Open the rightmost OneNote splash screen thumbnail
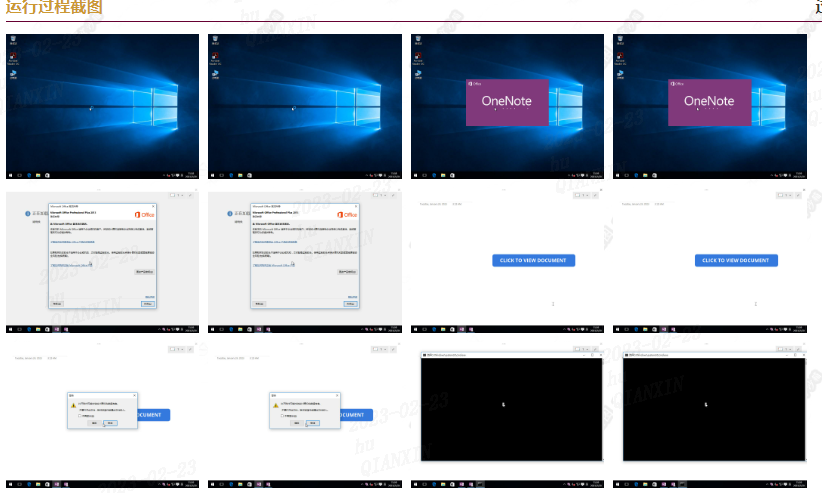 (x=710, y=106)
